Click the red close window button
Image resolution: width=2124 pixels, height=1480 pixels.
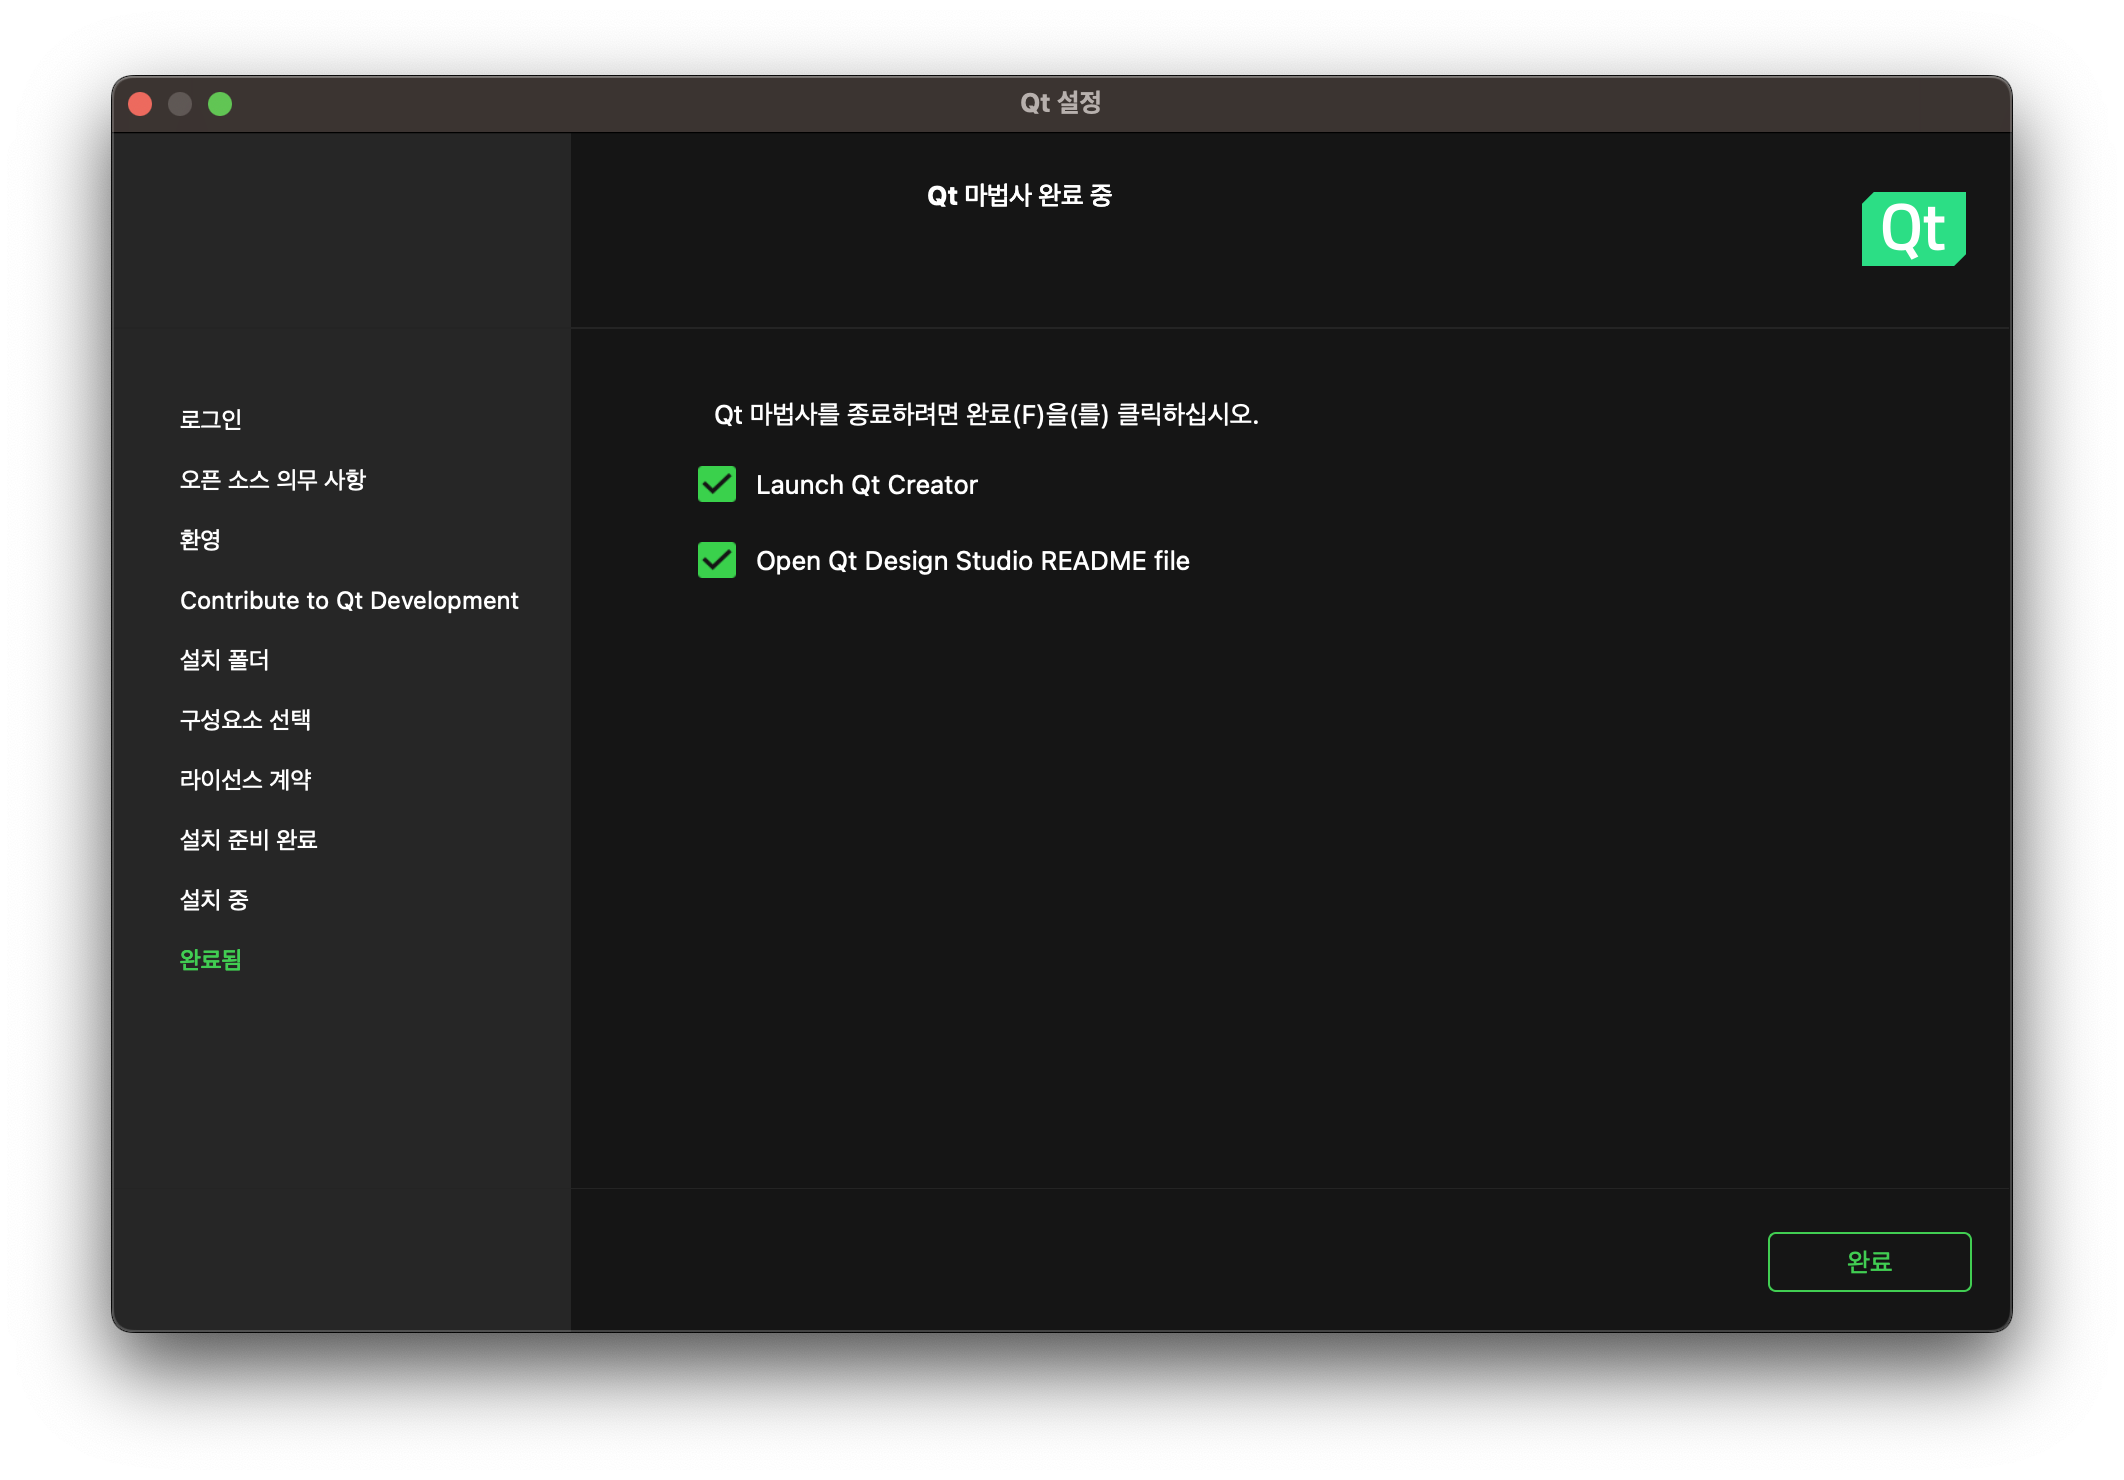coord(140,104)
